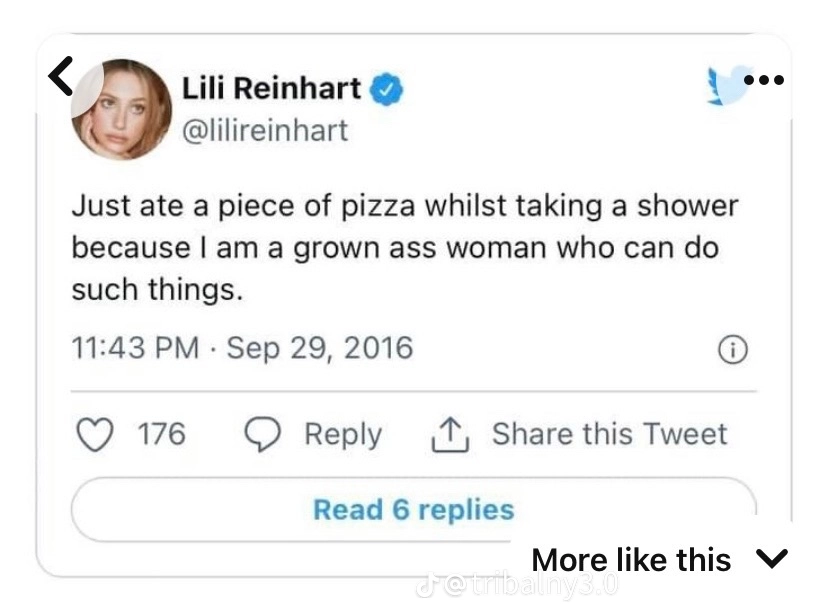Open Lili Reinhart's profile picture
828x615 pixels.
(x=122, y=109)
